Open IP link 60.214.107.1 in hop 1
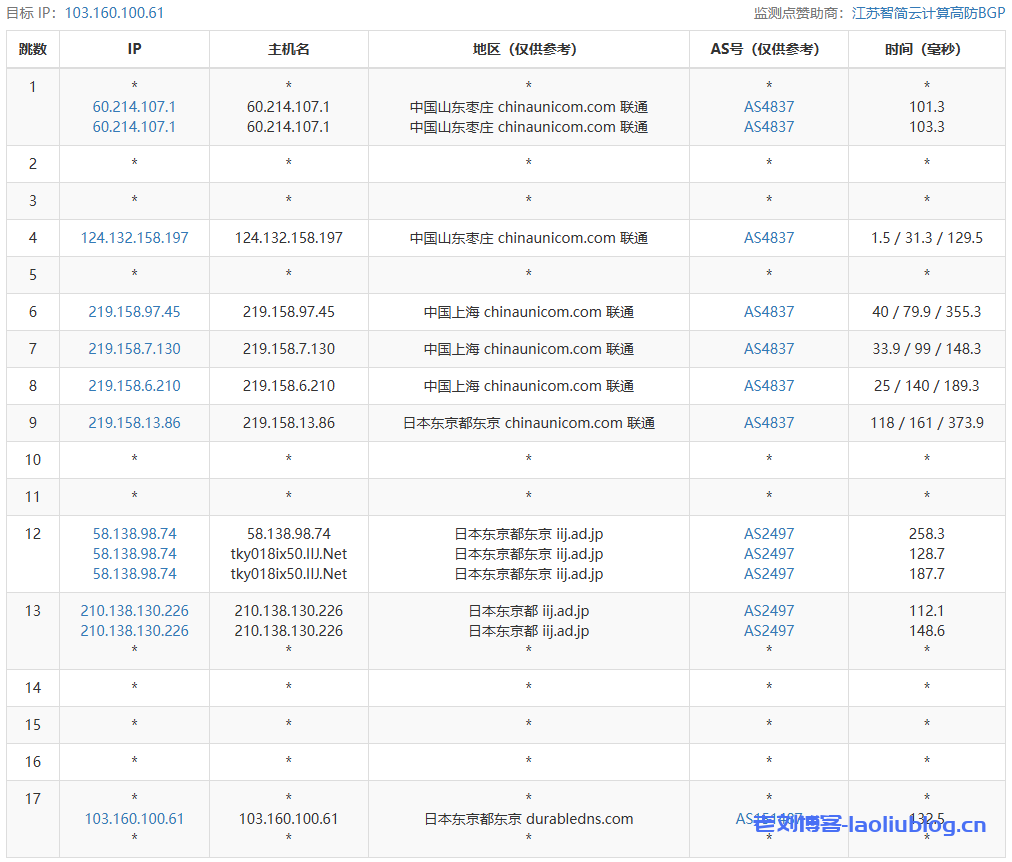Viewport: 1012px width, 862px height. point(134,106)
